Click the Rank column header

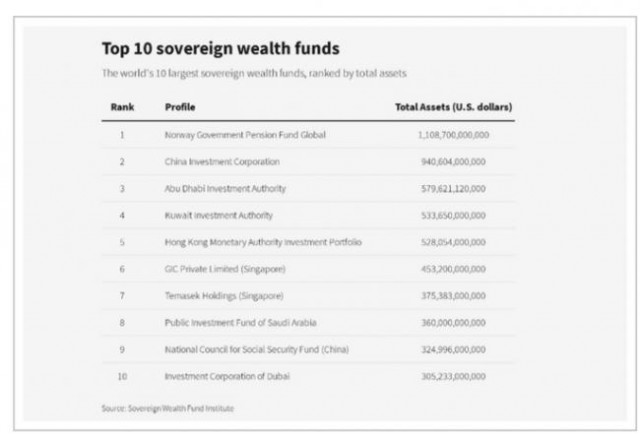click(122, 106)
